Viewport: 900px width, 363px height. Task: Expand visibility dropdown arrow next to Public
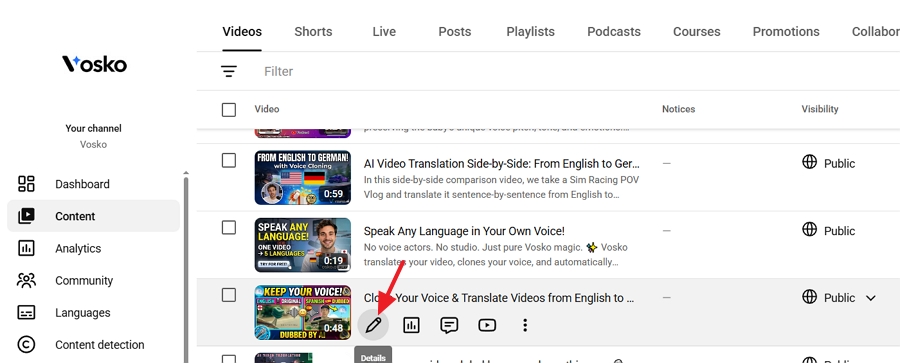[x=871, y=298]
